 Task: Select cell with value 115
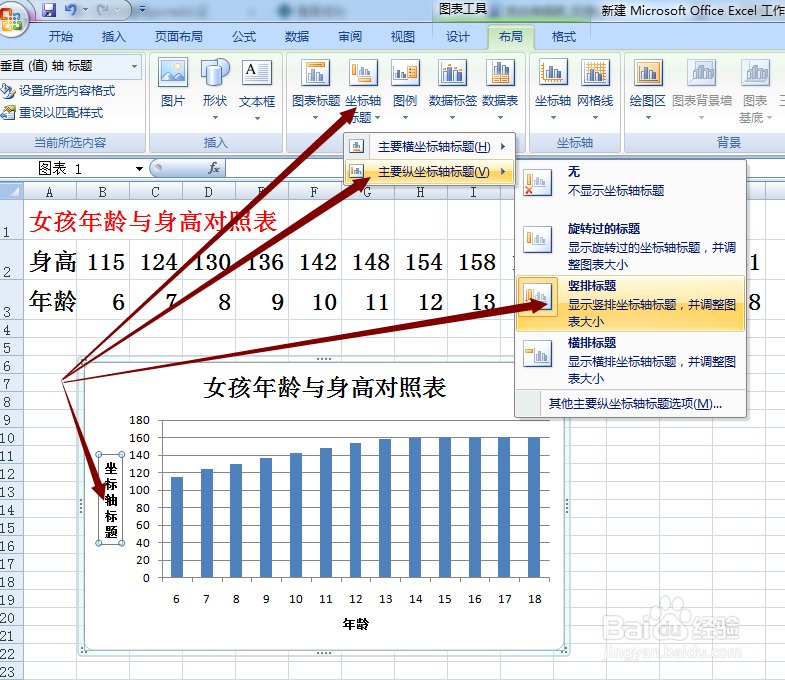pyautogui.click(x=103, y=261)
